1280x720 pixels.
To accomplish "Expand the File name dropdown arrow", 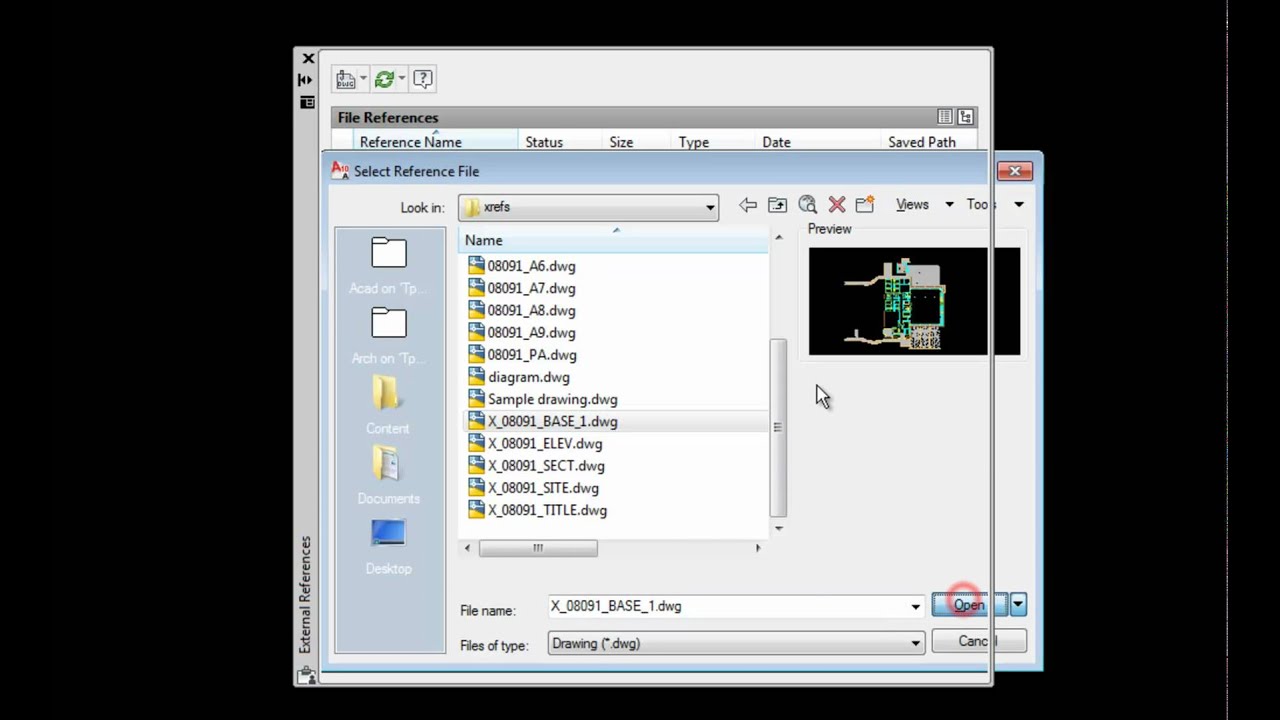I will (x=915, y=606).
